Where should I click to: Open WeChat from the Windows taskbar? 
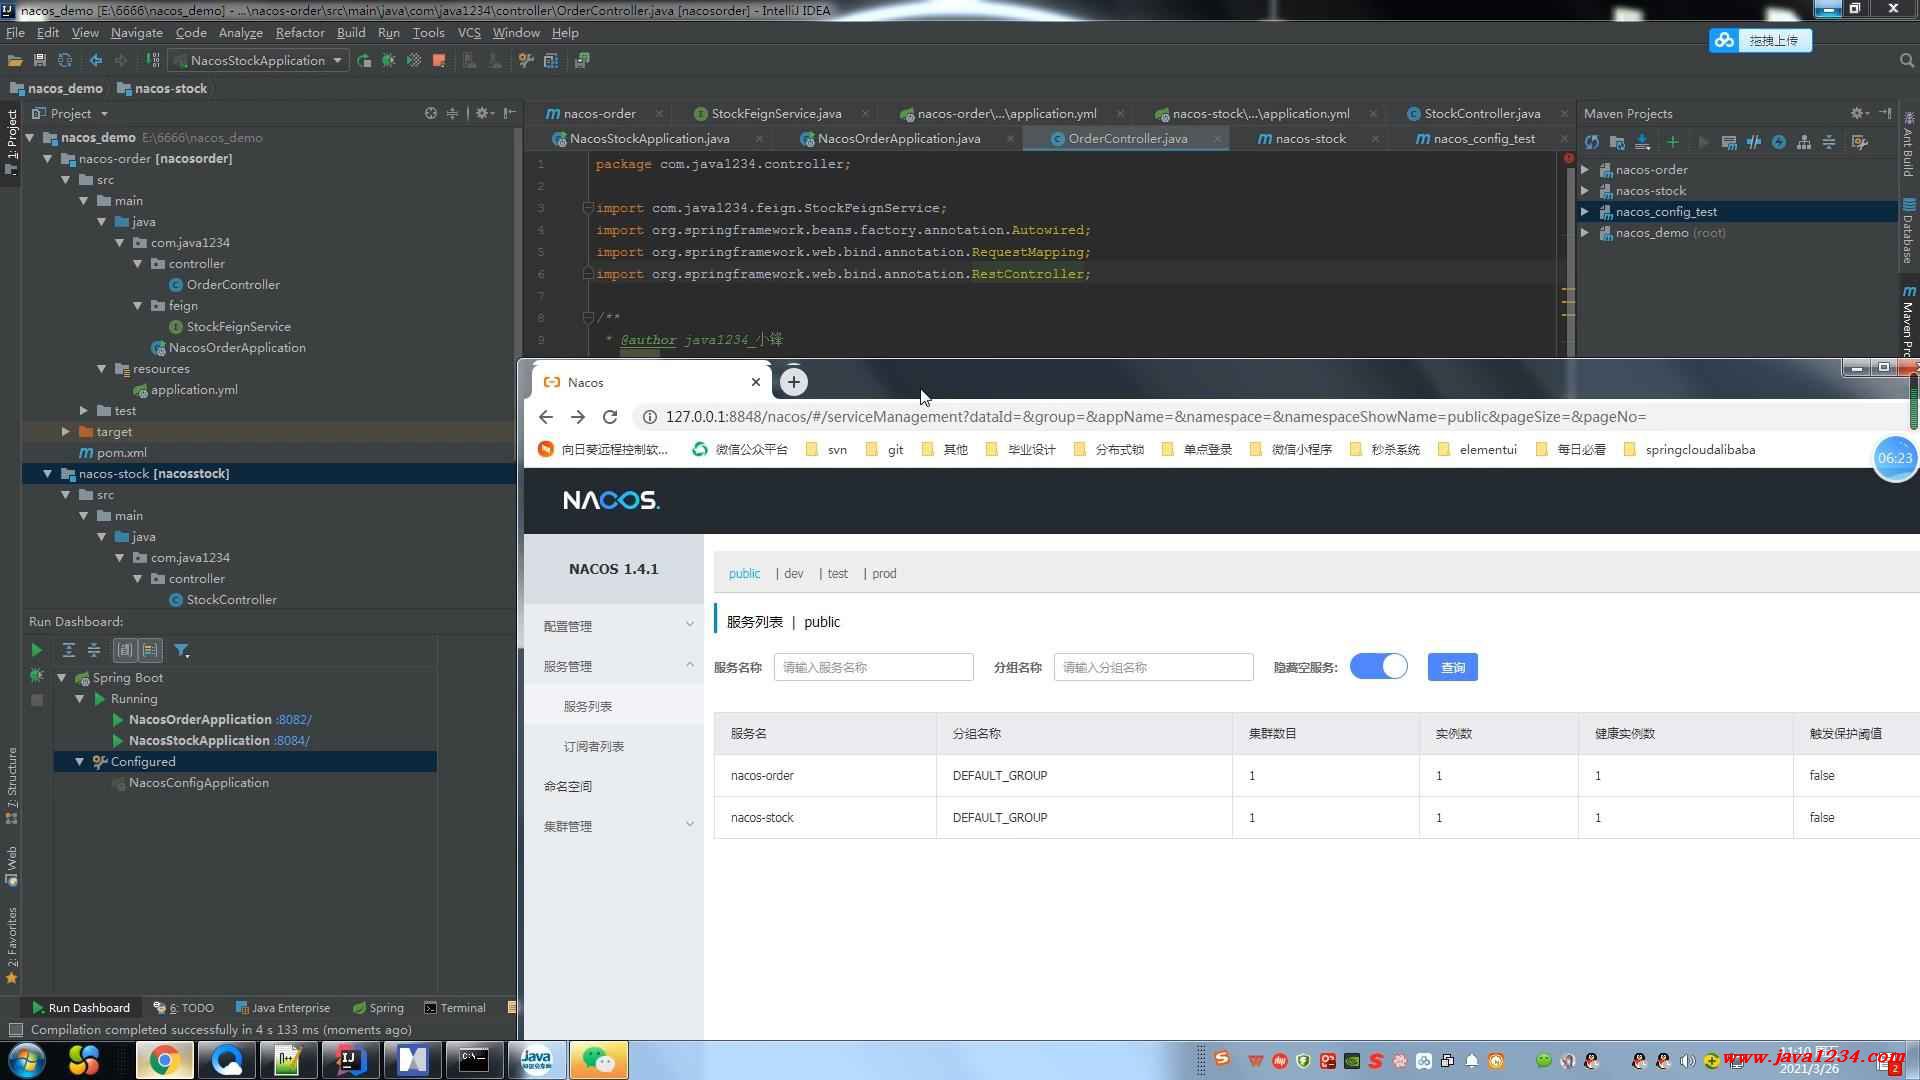tap(598, 1060)
